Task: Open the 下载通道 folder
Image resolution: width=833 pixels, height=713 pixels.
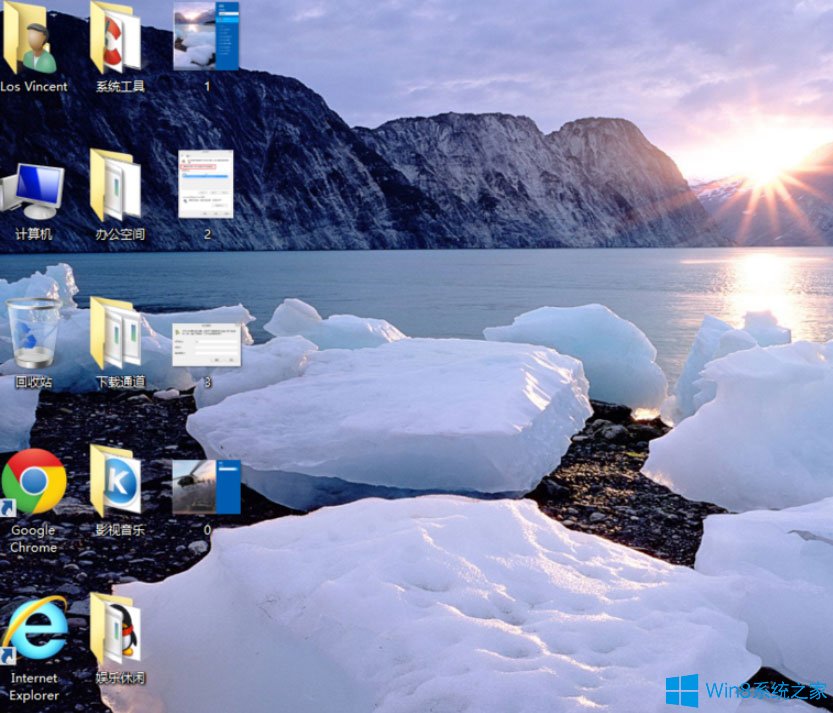Action: click(115, 333)
